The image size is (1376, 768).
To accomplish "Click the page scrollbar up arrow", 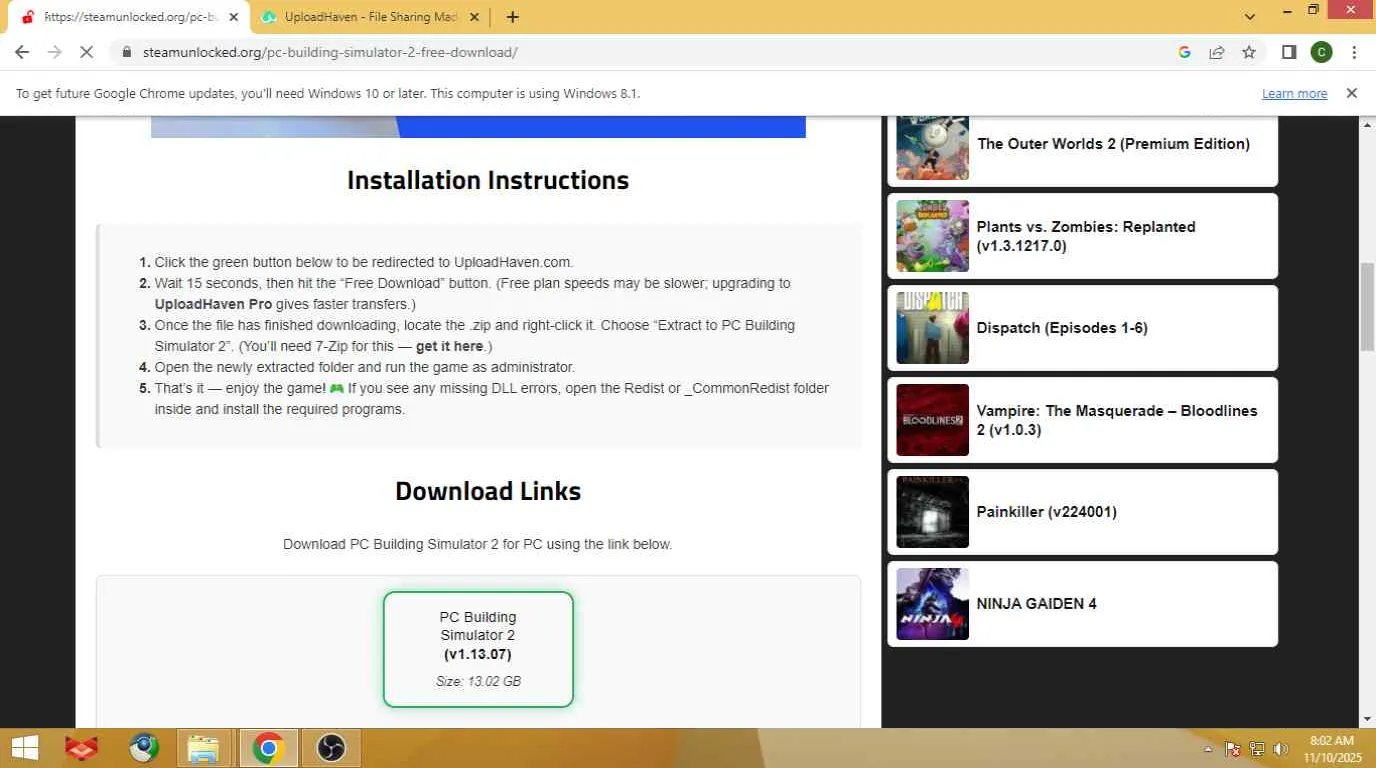I will click(x=1367, y=125).
